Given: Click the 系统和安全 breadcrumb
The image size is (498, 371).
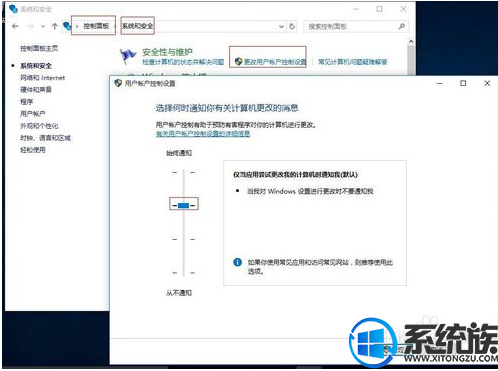Looking at the screenshot, I should click(x=137, y=26).
